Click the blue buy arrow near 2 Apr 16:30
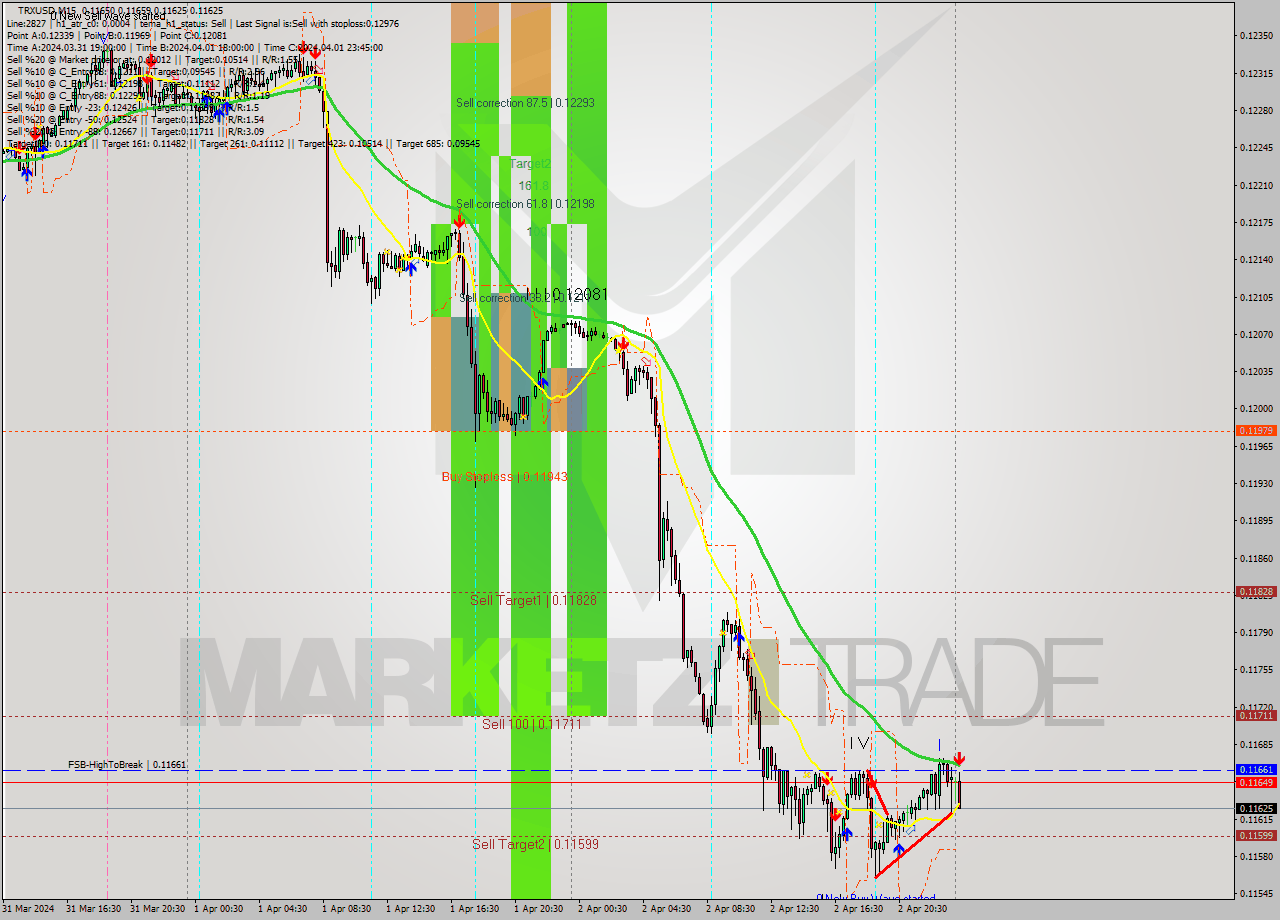Image resolution: width=1280 pixels, height=920 pixels. 846,833
